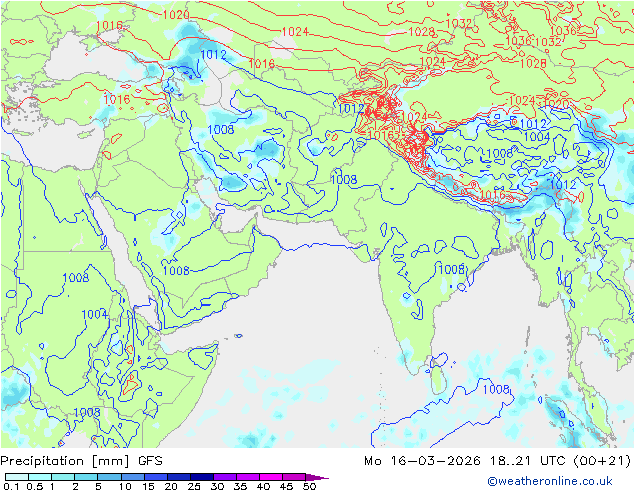The image size is (634, 490).
Task: Select the 30–35 mm violet legend swatch
Action: click(x=224, y=477)
